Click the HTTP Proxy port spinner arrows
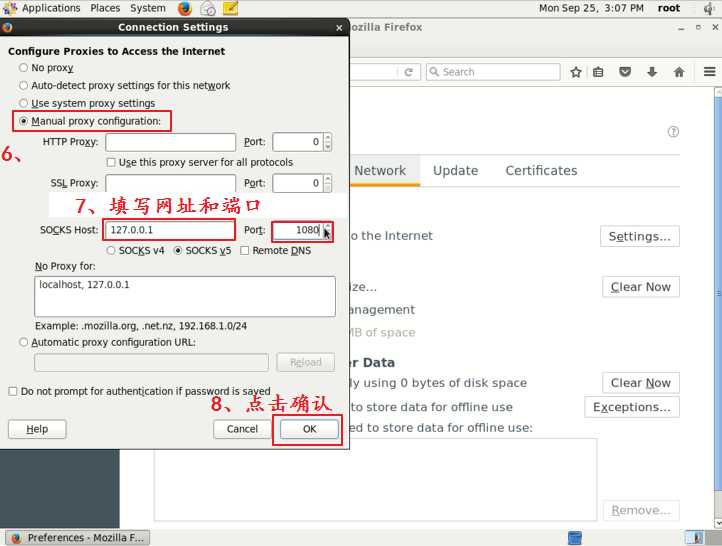This screenshot has width=722, height=546. (327, 142)
